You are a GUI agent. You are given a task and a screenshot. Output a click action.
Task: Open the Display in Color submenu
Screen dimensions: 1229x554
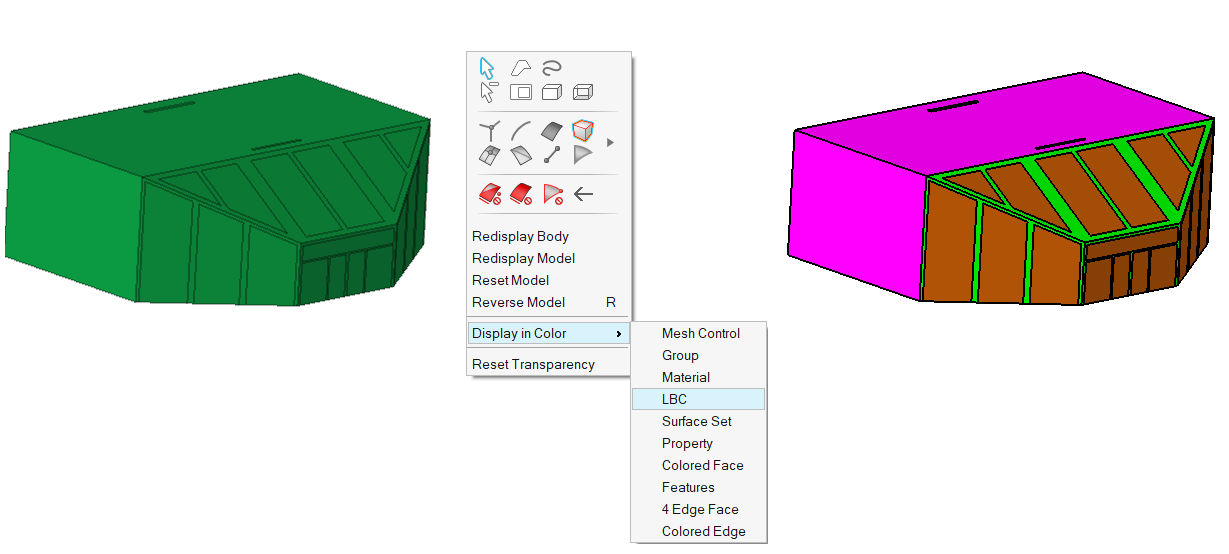(548, 333)
